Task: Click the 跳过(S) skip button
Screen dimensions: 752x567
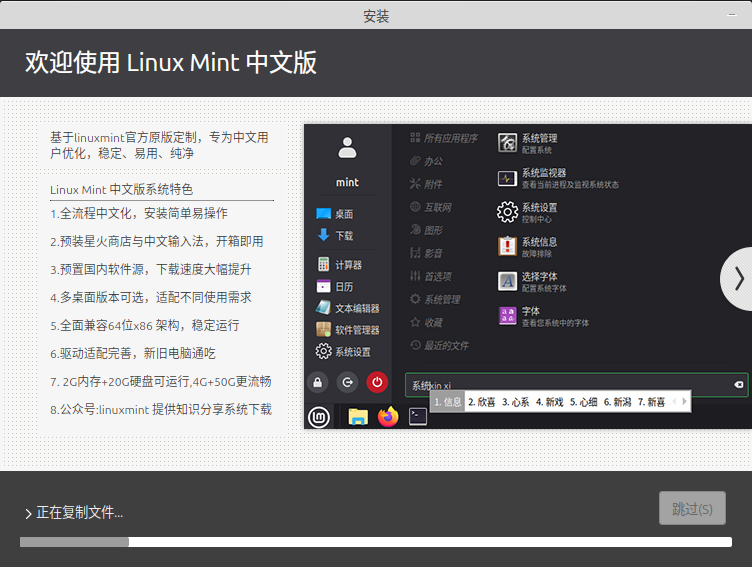Action: click(x=692, y=508)
